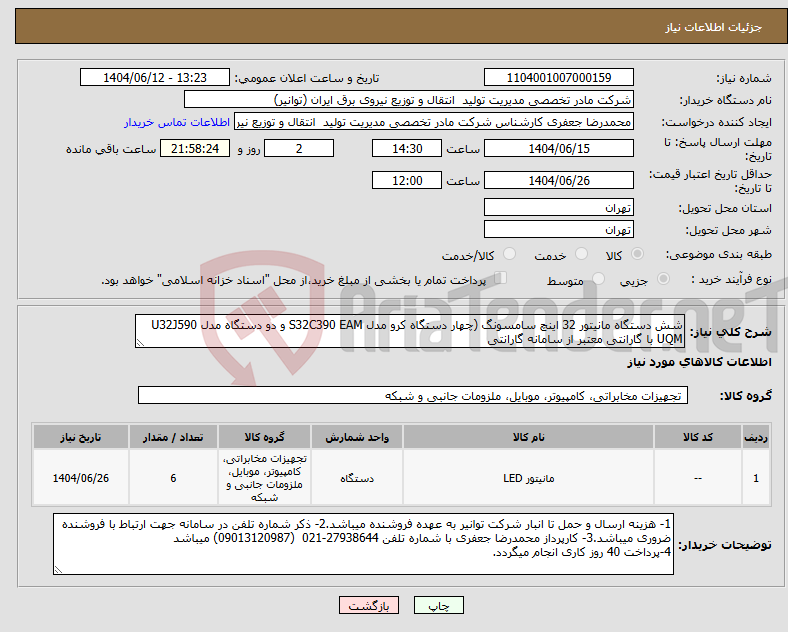Click the نام کالا column header

point(528,437)
